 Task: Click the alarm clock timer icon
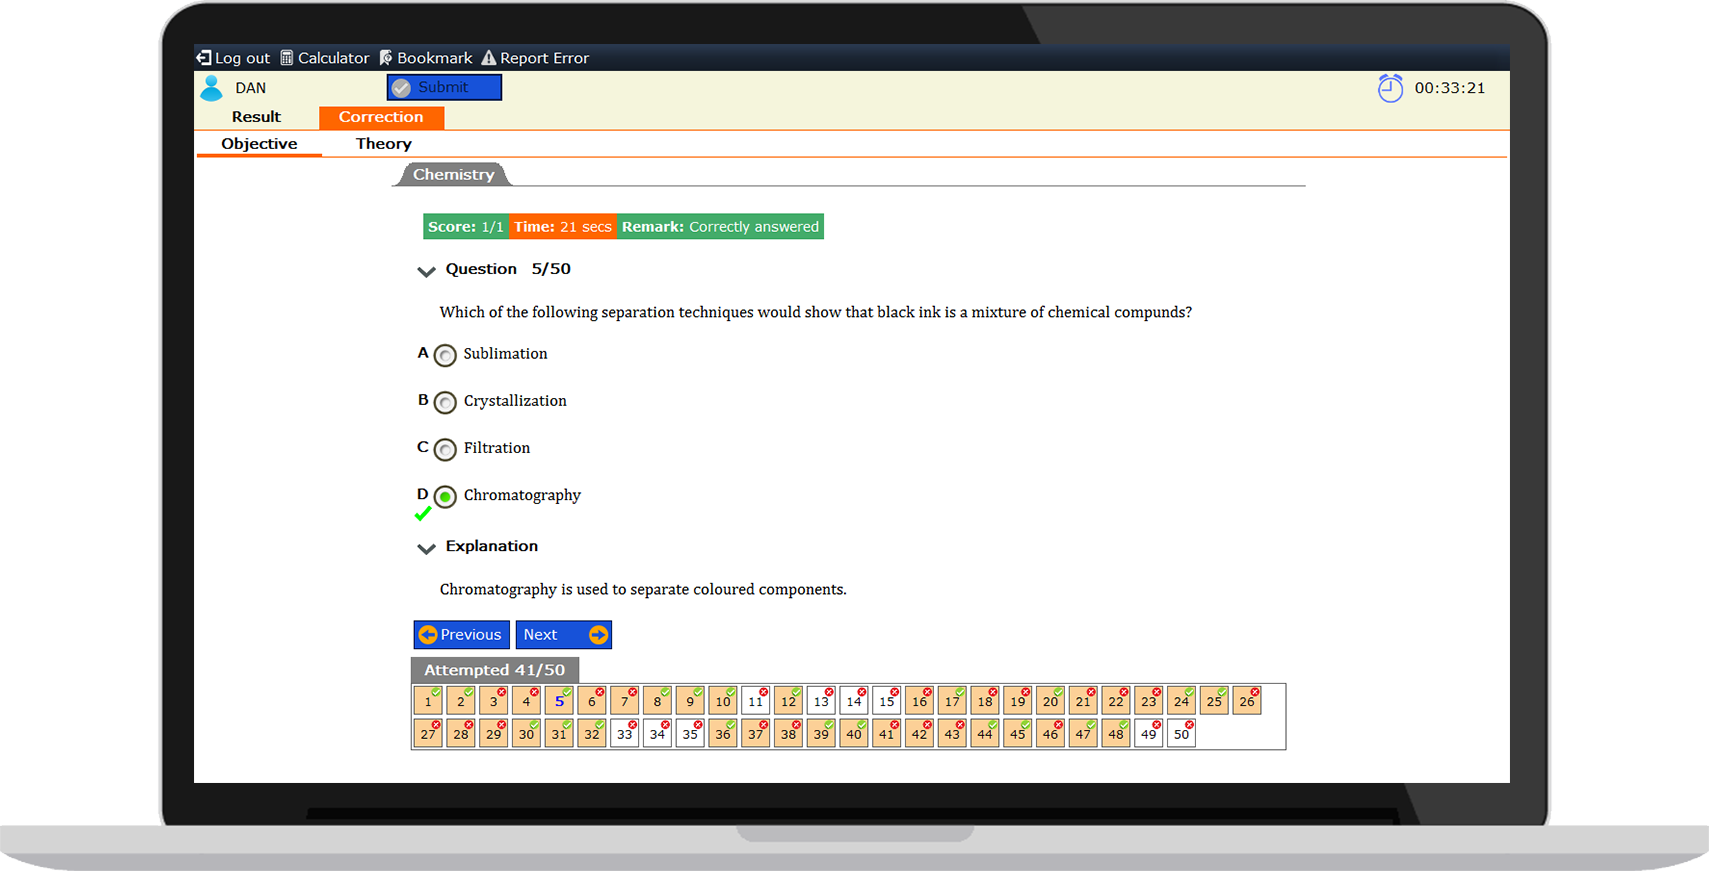point(1390,88)
